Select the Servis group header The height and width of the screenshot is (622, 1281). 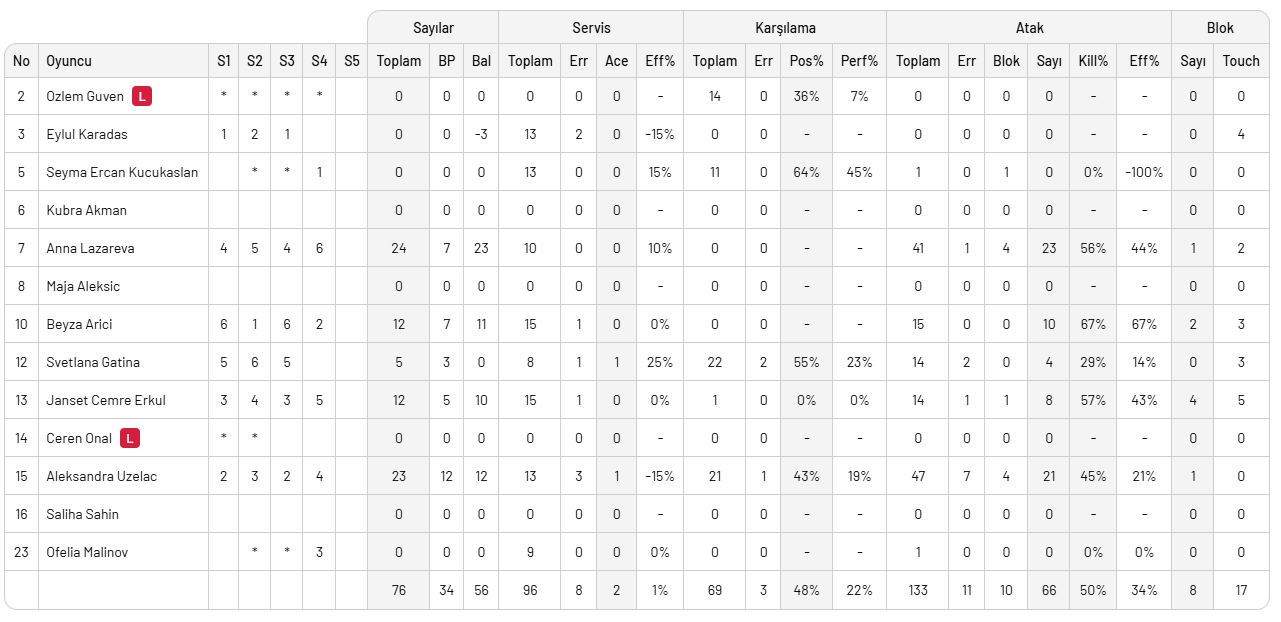click(x=591, y=28)
